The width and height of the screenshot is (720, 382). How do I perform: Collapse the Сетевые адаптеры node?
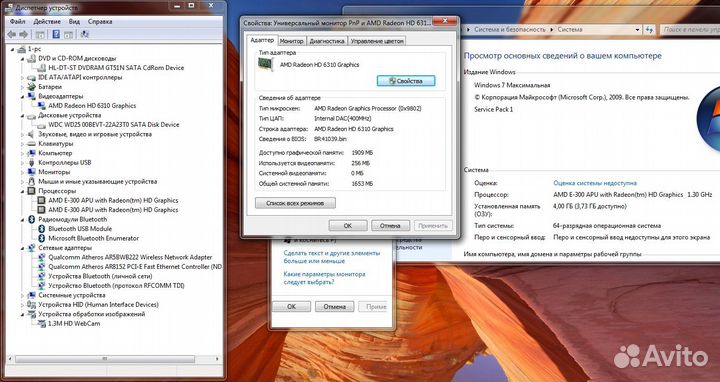point(22,248)
